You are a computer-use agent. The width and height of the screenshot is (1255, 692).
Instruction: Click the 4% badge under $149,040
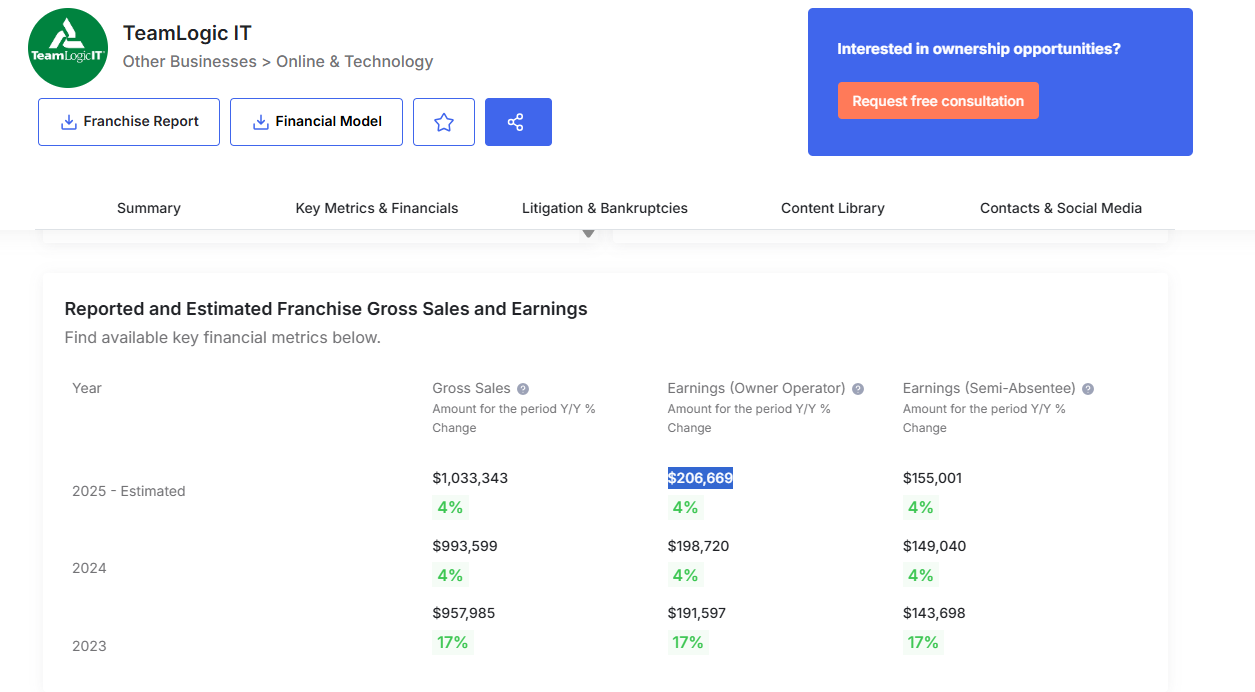coord(920,575)
